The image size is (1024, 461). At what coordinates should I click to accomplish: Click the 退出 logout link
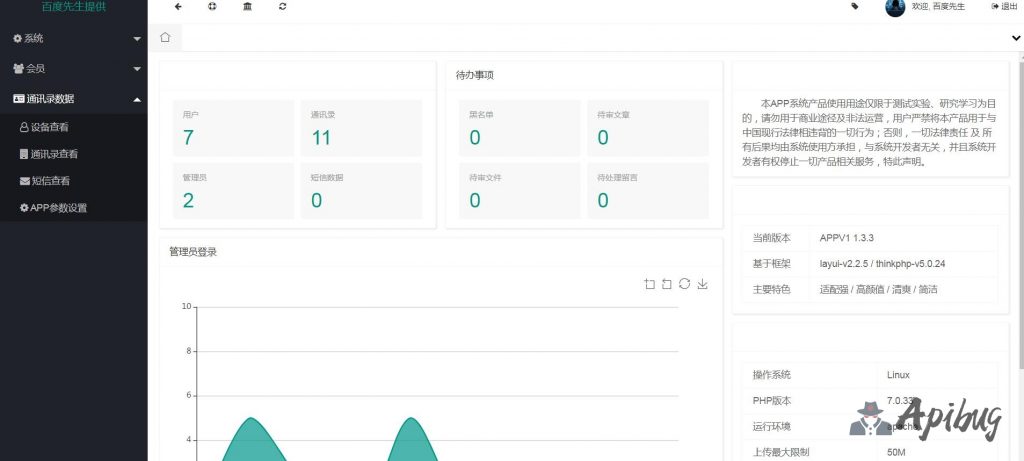pos(1004,6)
